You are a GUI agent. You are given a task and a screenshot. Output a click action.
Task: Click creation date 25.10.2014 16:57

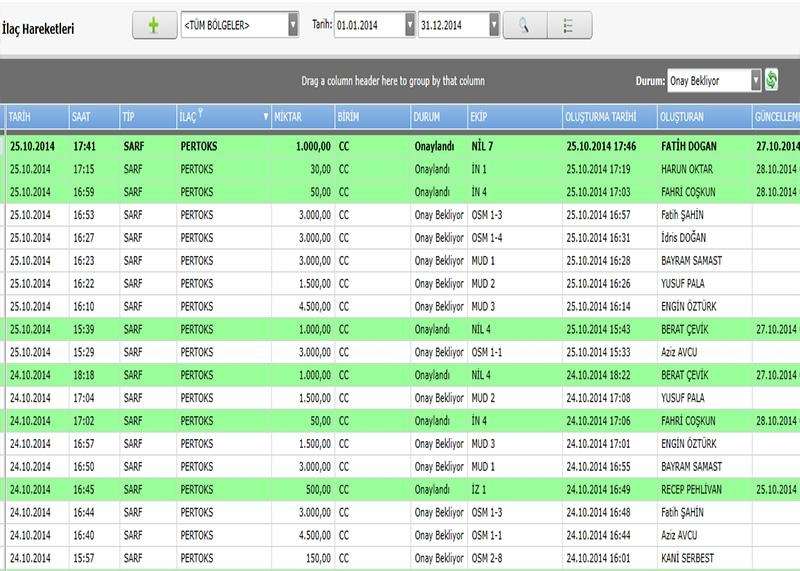point(598,215)
